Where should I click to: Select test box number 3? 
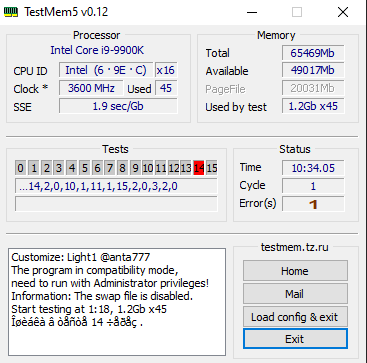click(x=59, y=168)
